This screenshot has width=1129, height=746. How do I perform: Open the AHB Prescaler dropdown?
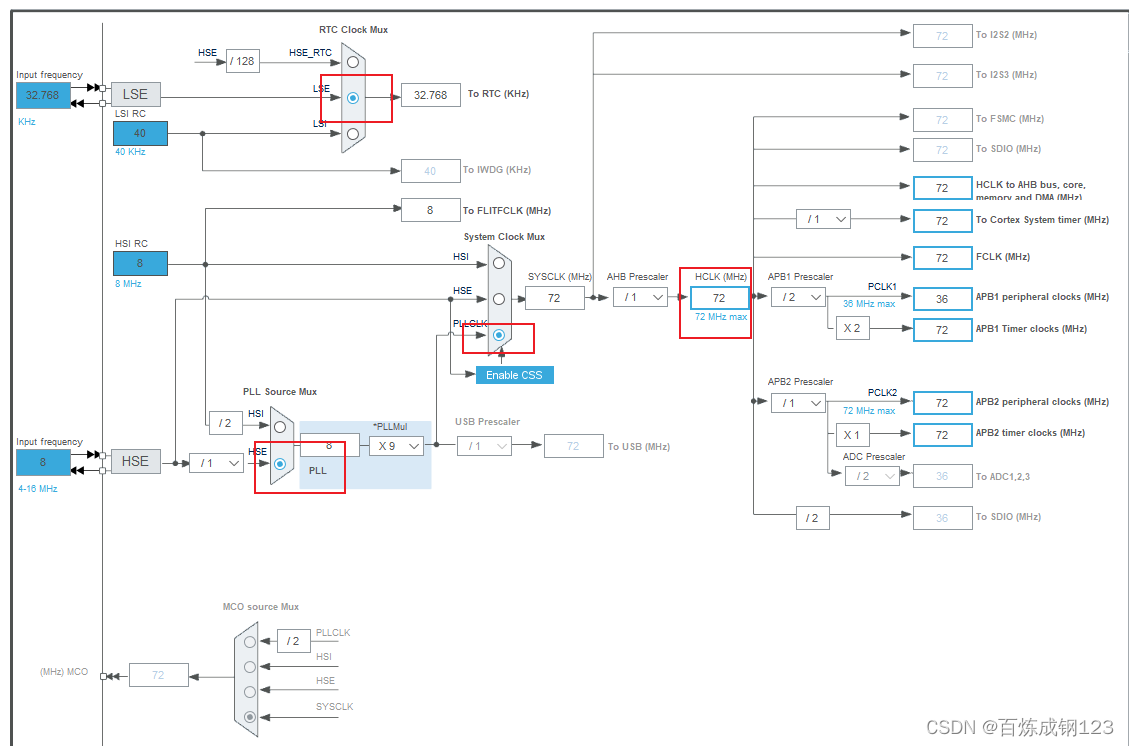640,297
